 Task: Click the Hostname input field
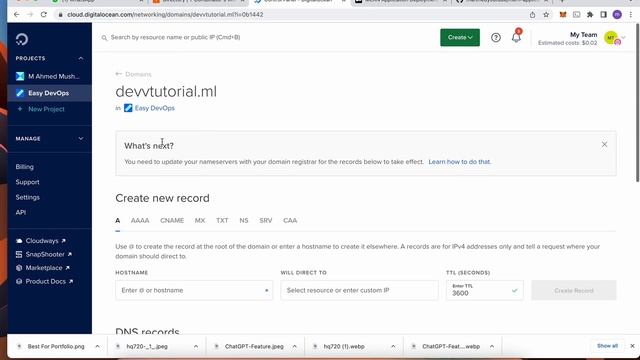[194, 290]
